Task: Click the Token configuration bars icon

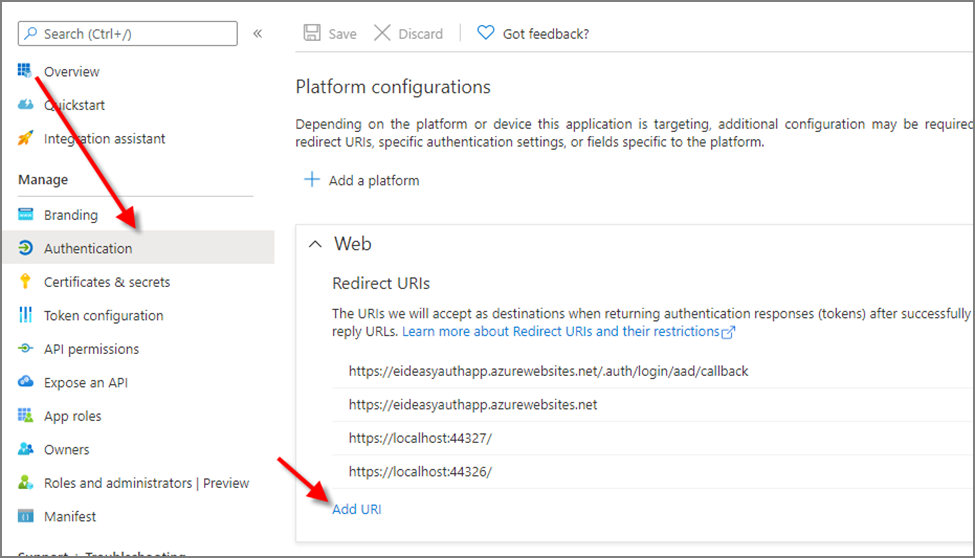Action: coord(25,315)
